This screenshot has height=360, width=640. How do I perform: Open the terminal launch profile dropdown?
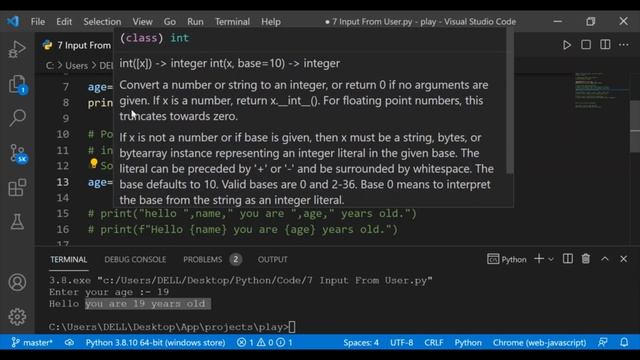[551, 259]
